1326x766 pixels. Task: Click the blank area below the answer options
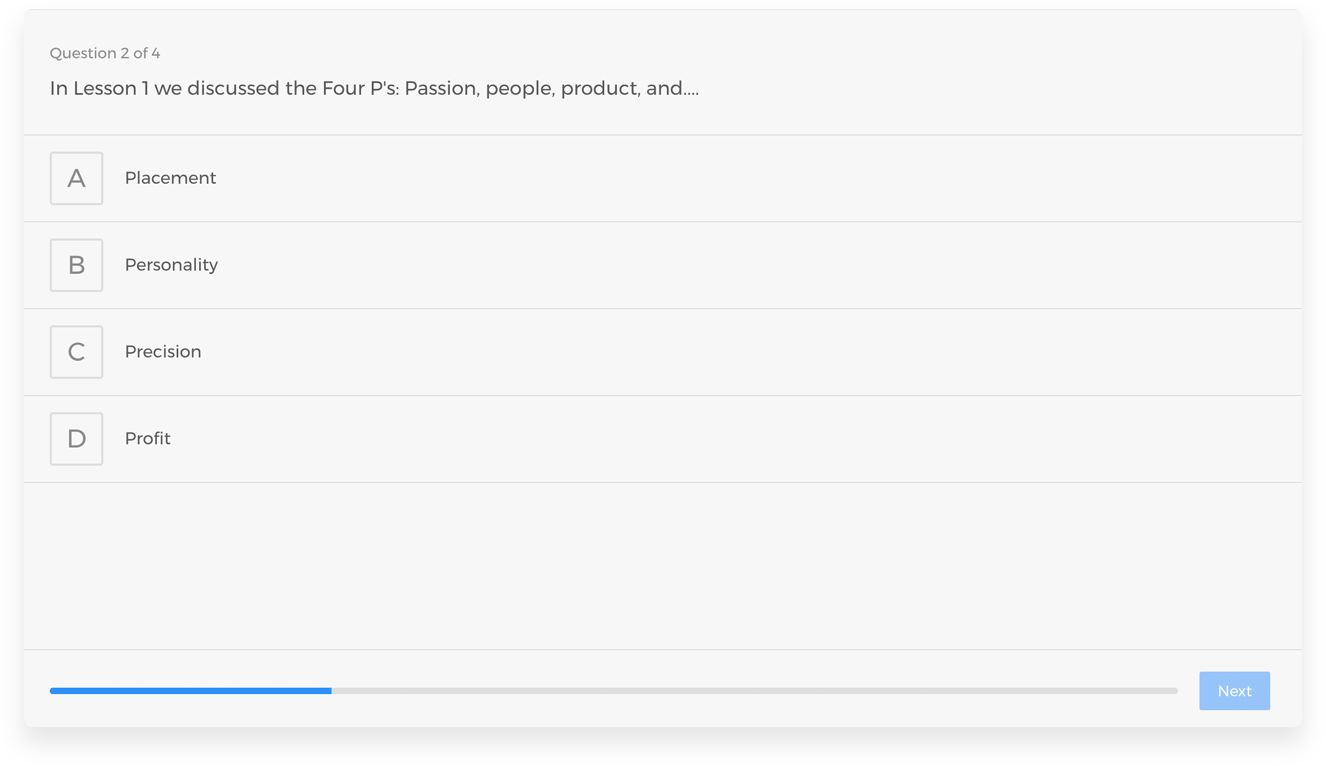point(662,565)
